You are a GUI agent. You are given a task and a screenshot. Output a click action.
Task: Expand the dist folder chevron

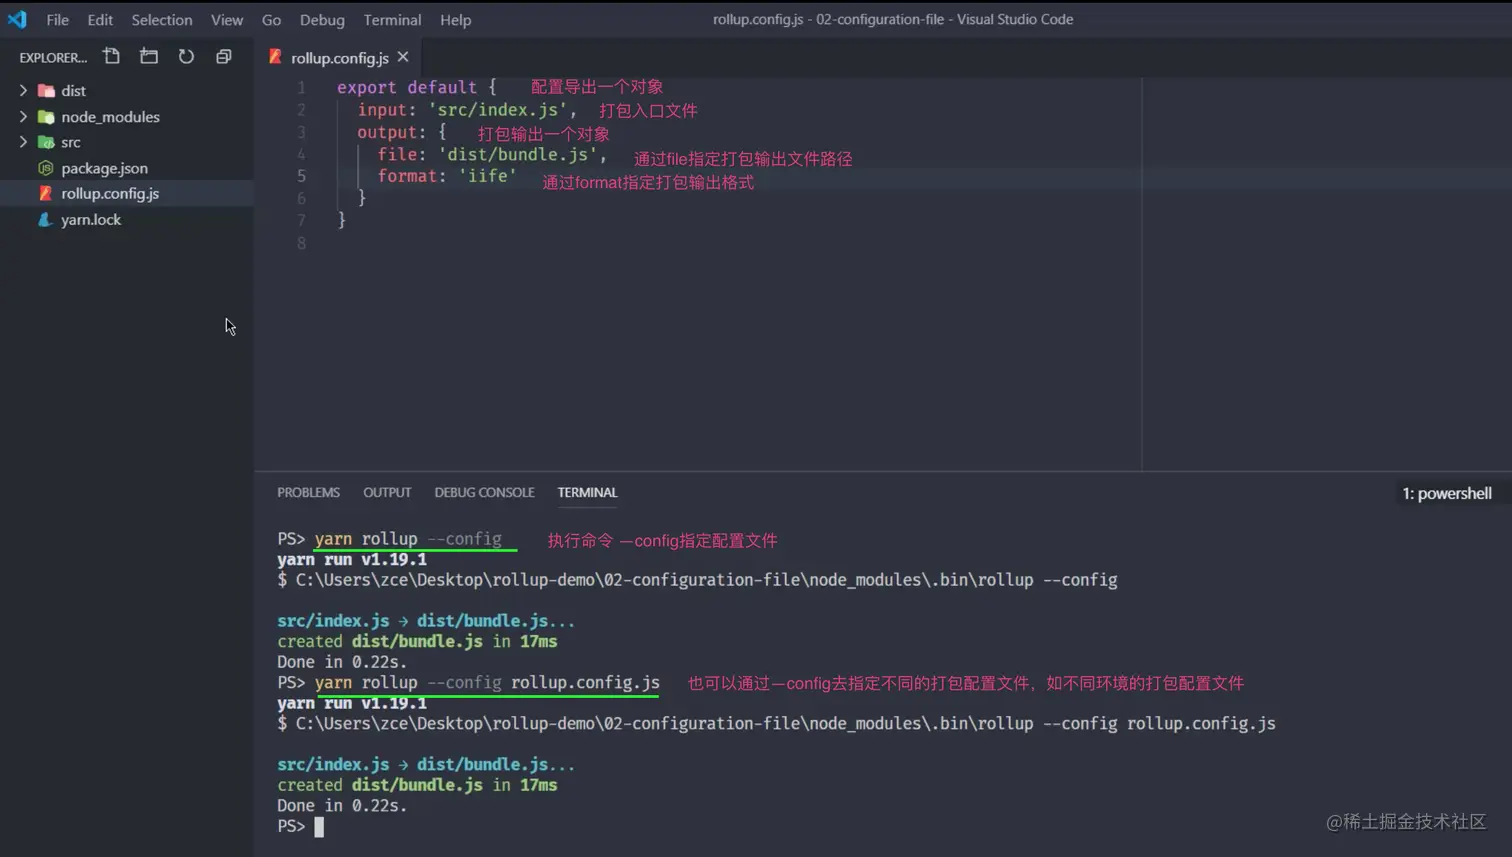[x=23, y=90]
